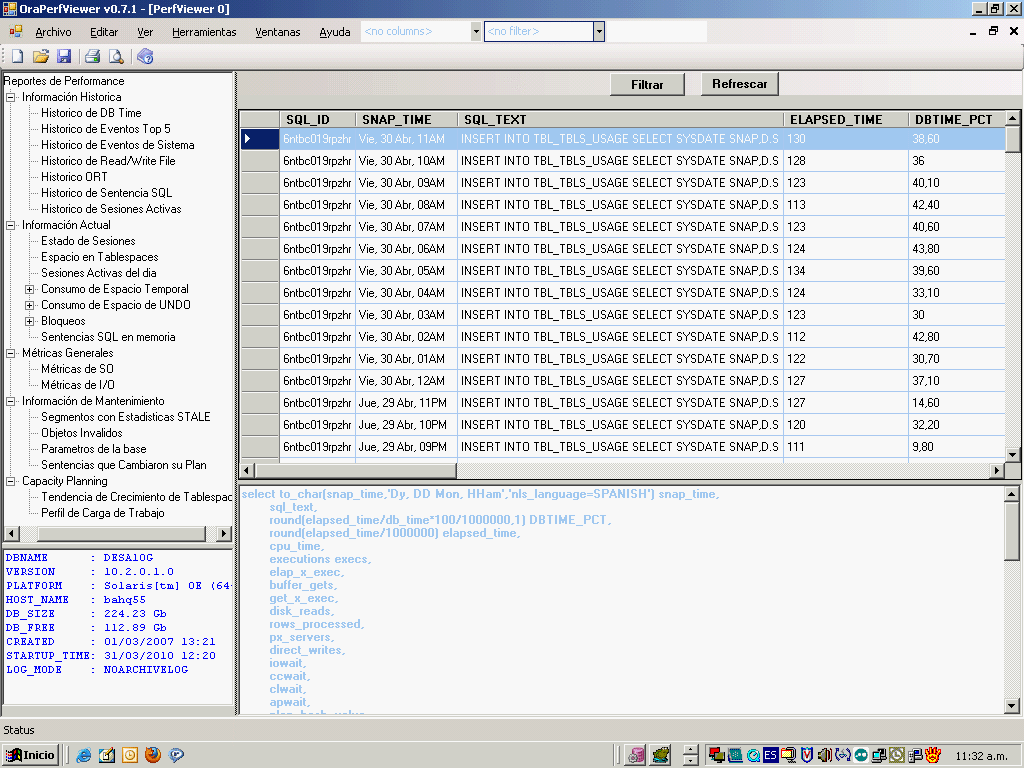Open the Ventanas menu
The image size is (1024, 768).
click(x=277, y=31)
